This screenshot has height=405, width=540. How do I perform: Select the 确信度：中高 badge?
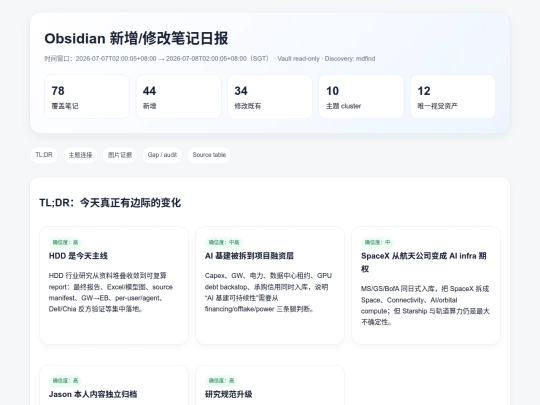224,242
